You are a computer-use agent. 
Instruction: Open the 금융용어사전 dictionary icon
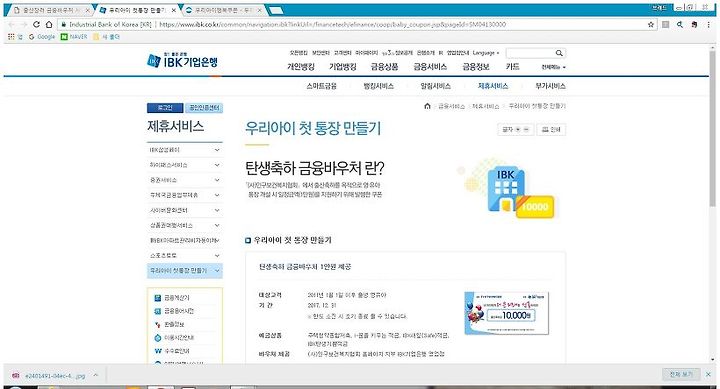click(x=158, y=311)
